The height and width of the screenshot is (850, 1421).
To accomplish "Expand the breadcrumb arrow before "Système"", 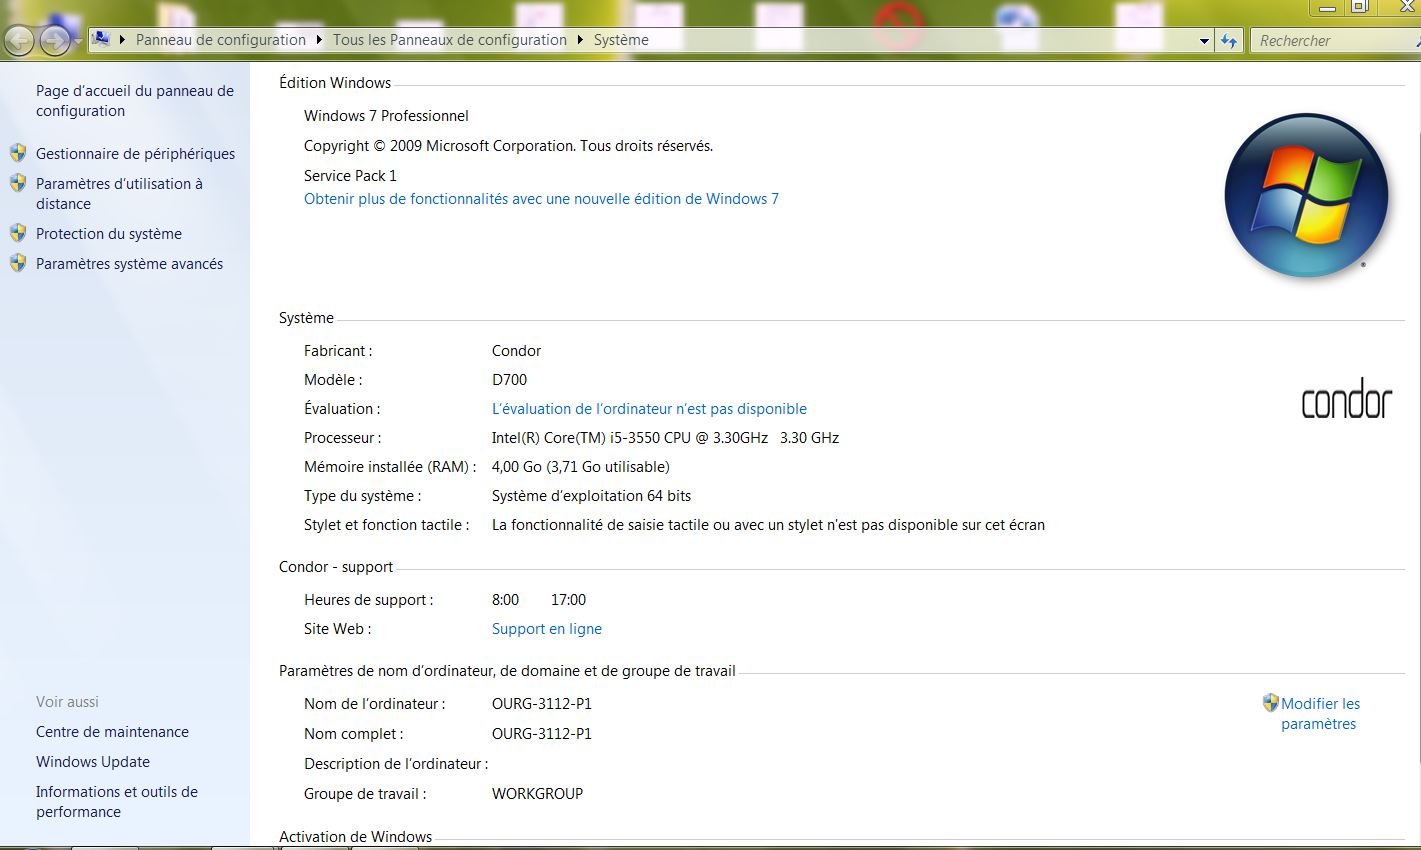I will click(580, 40).
